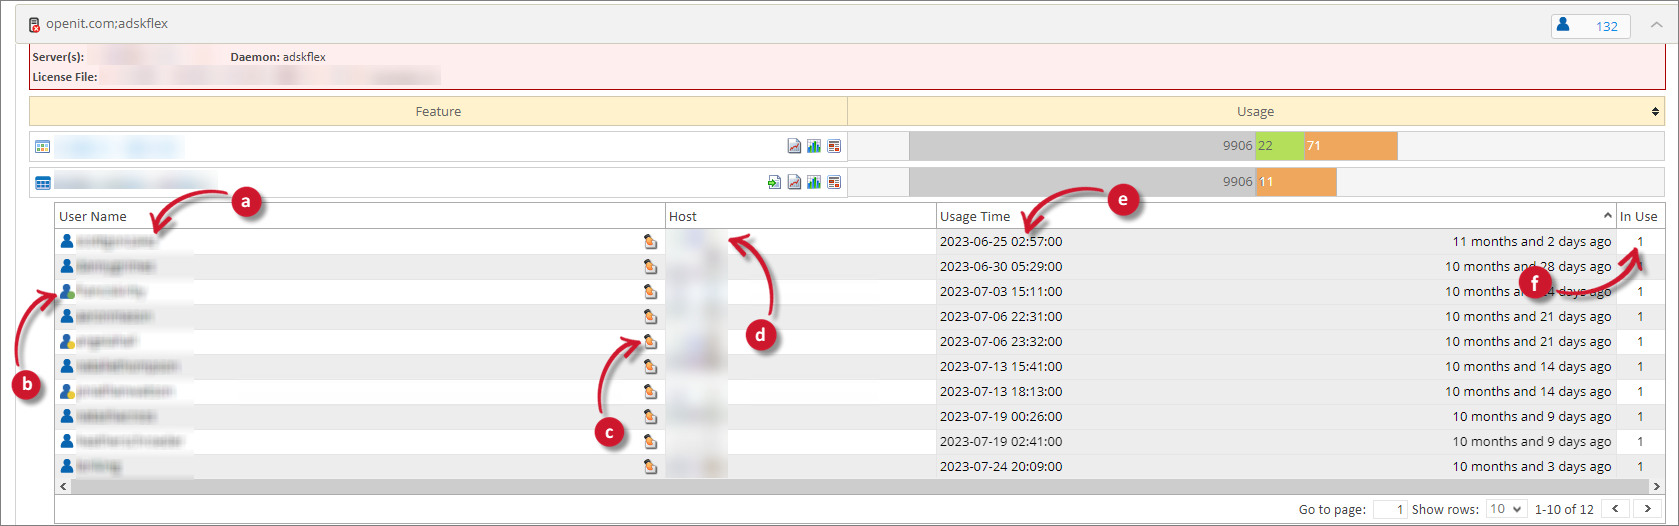Image resolution: width=1679 pixels, height=526 pixels.
Task: Go to the previous page of results
Action: (1615, 509)
